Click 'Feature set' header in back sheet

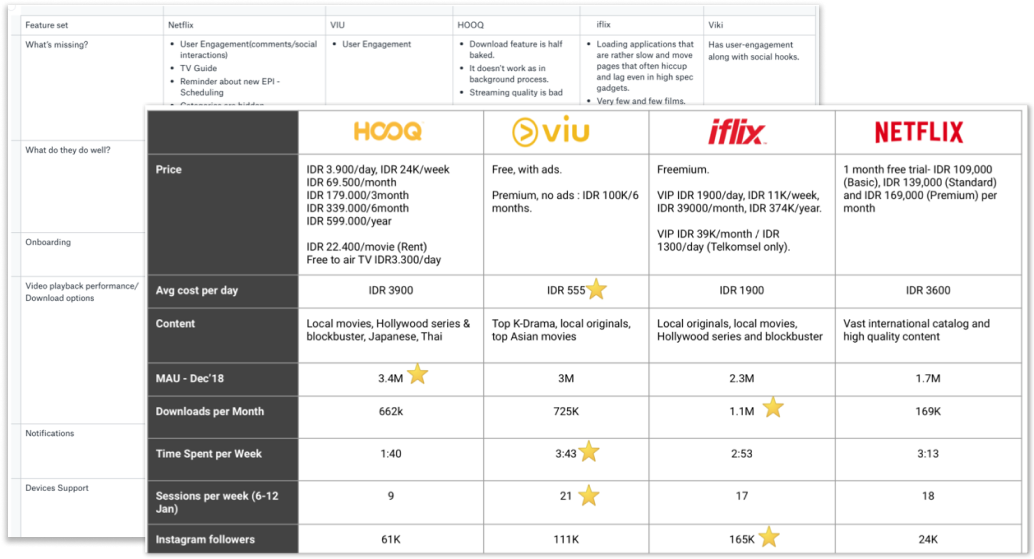point(46,25)
